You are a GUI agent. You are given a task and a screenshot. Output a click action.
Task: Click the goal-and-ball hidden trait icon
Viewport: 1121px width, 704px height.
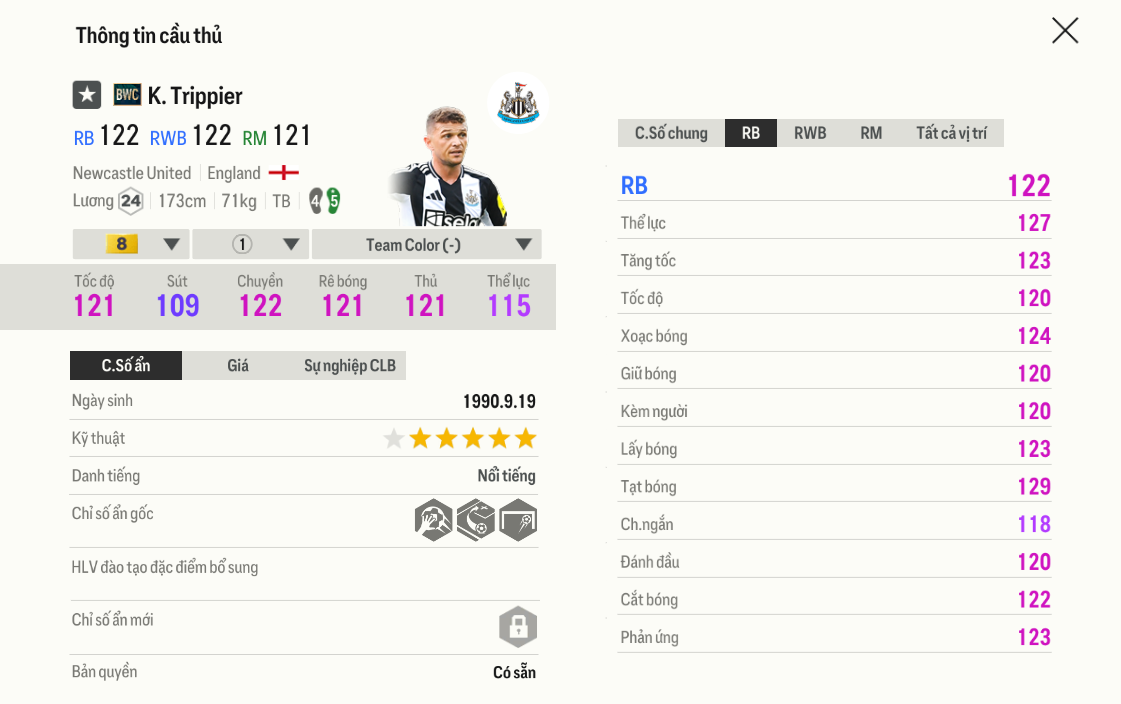pos(517,519)
